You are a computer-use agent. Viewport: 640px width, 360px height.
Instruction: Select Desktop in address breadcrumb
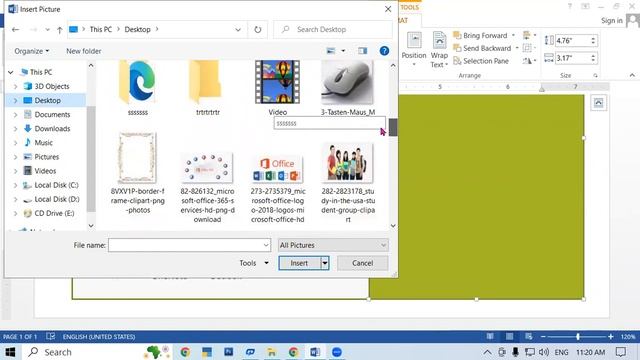pos(138,29)
